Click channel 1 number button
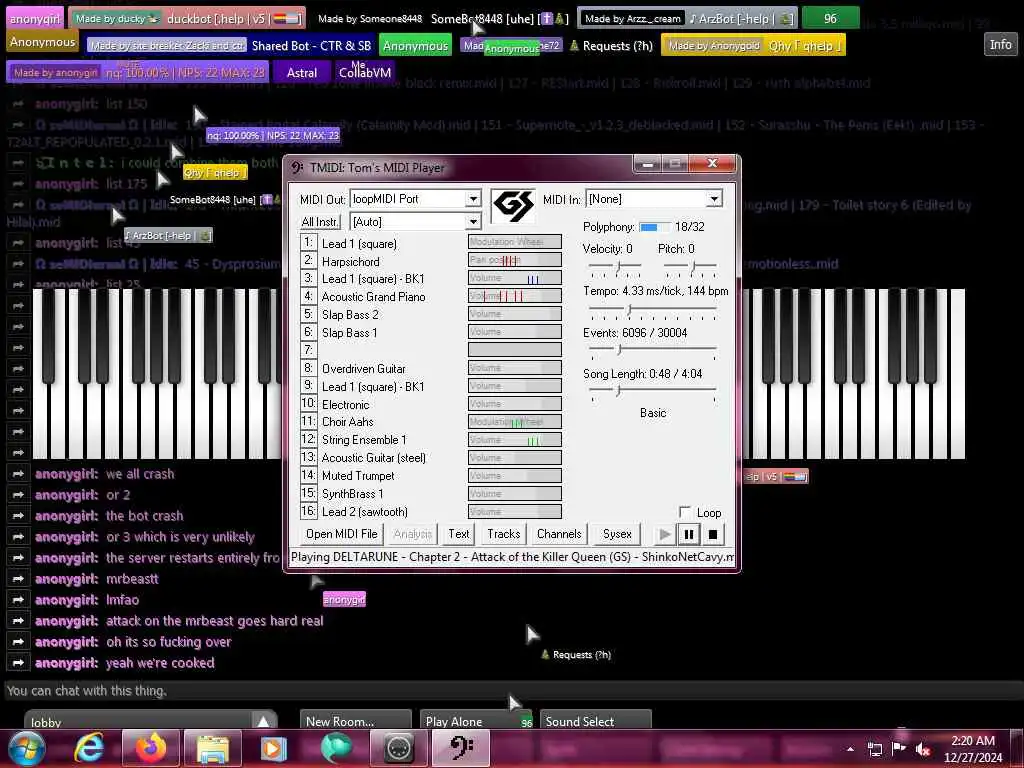This screenshot has height=768, width=1024. pos(308,242)
